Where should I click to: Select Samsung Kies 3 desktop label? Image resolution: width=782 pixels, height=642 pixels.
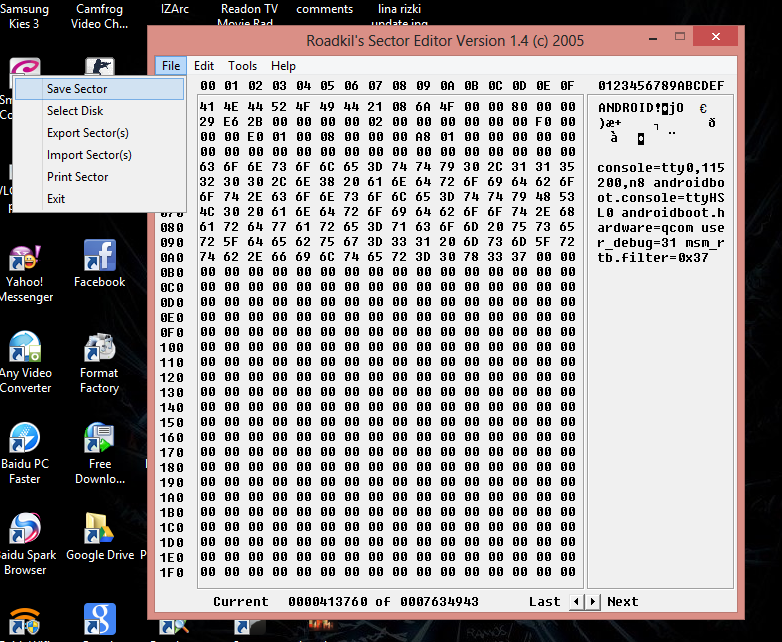[x=23, y=16]
